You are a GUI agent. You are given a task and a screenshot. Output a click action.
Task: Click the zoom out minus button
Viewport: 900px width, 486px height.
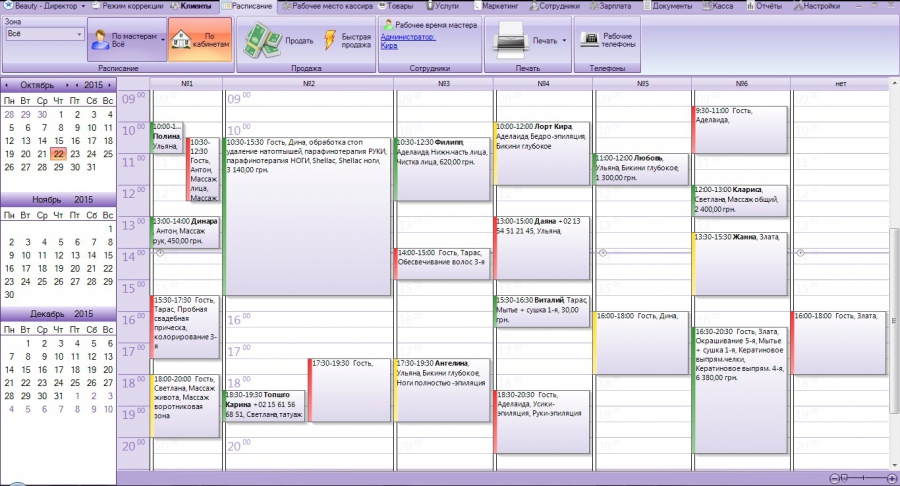tap(834, 478)
